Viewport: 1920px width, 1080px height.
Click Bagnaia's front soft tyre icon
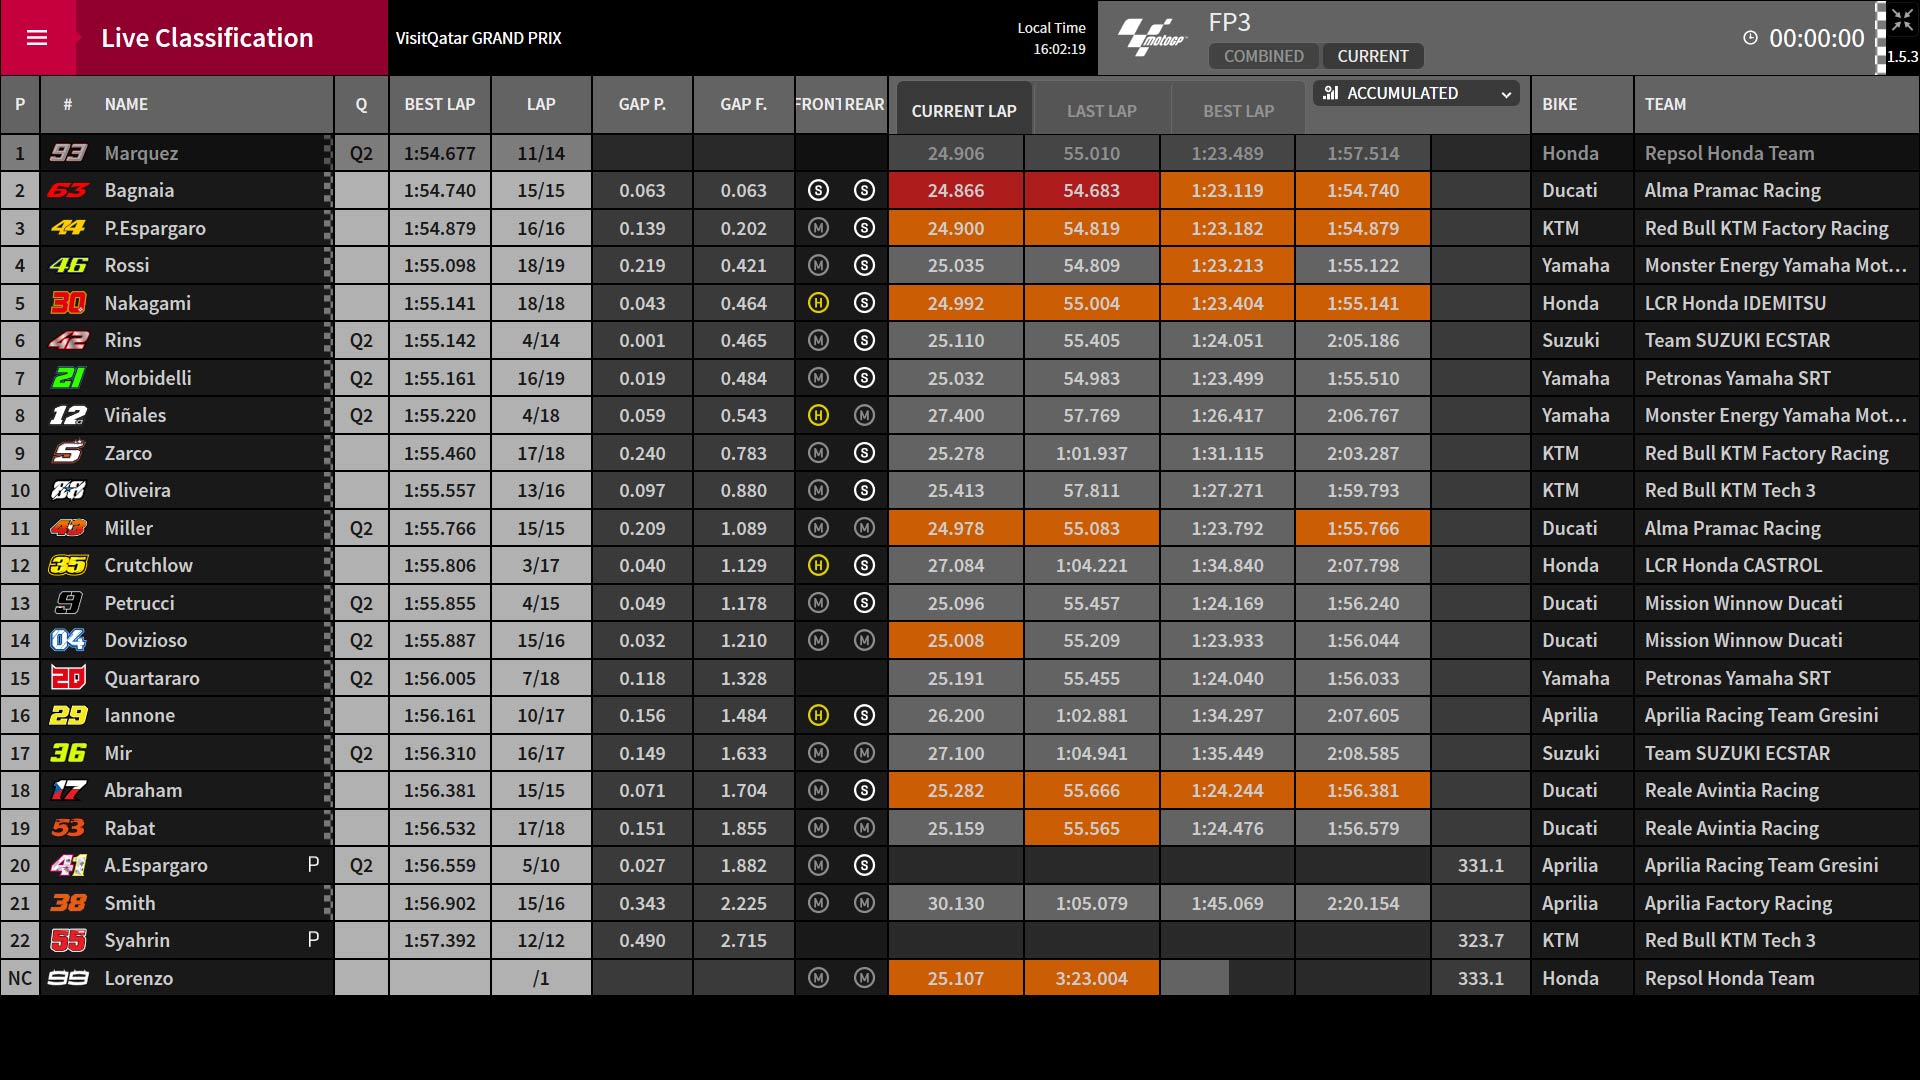(818, 190)
